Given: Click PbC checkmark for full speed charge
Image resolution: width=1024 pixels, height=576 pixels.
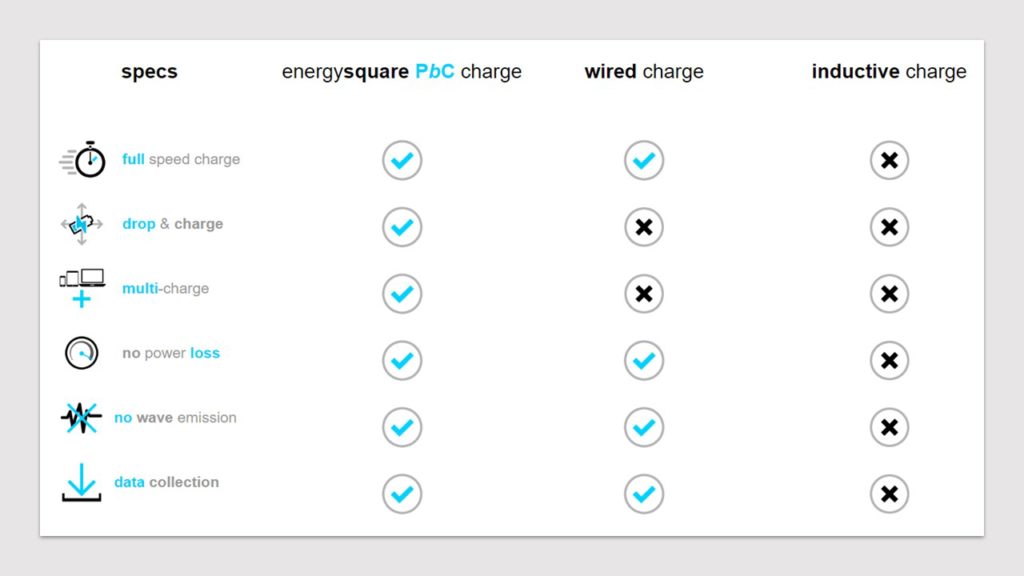Looking at the screenshot, I should pos(402,160).
